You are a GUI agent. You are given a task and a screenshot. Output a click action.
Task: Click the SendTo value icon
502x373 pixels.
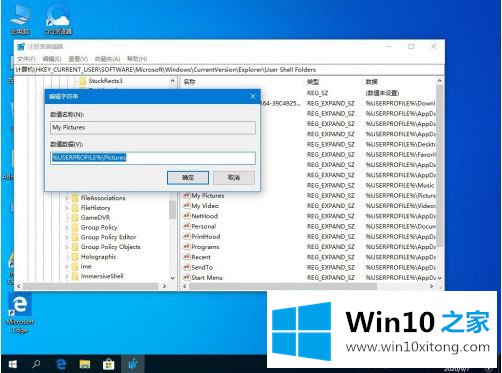[187, 267]
